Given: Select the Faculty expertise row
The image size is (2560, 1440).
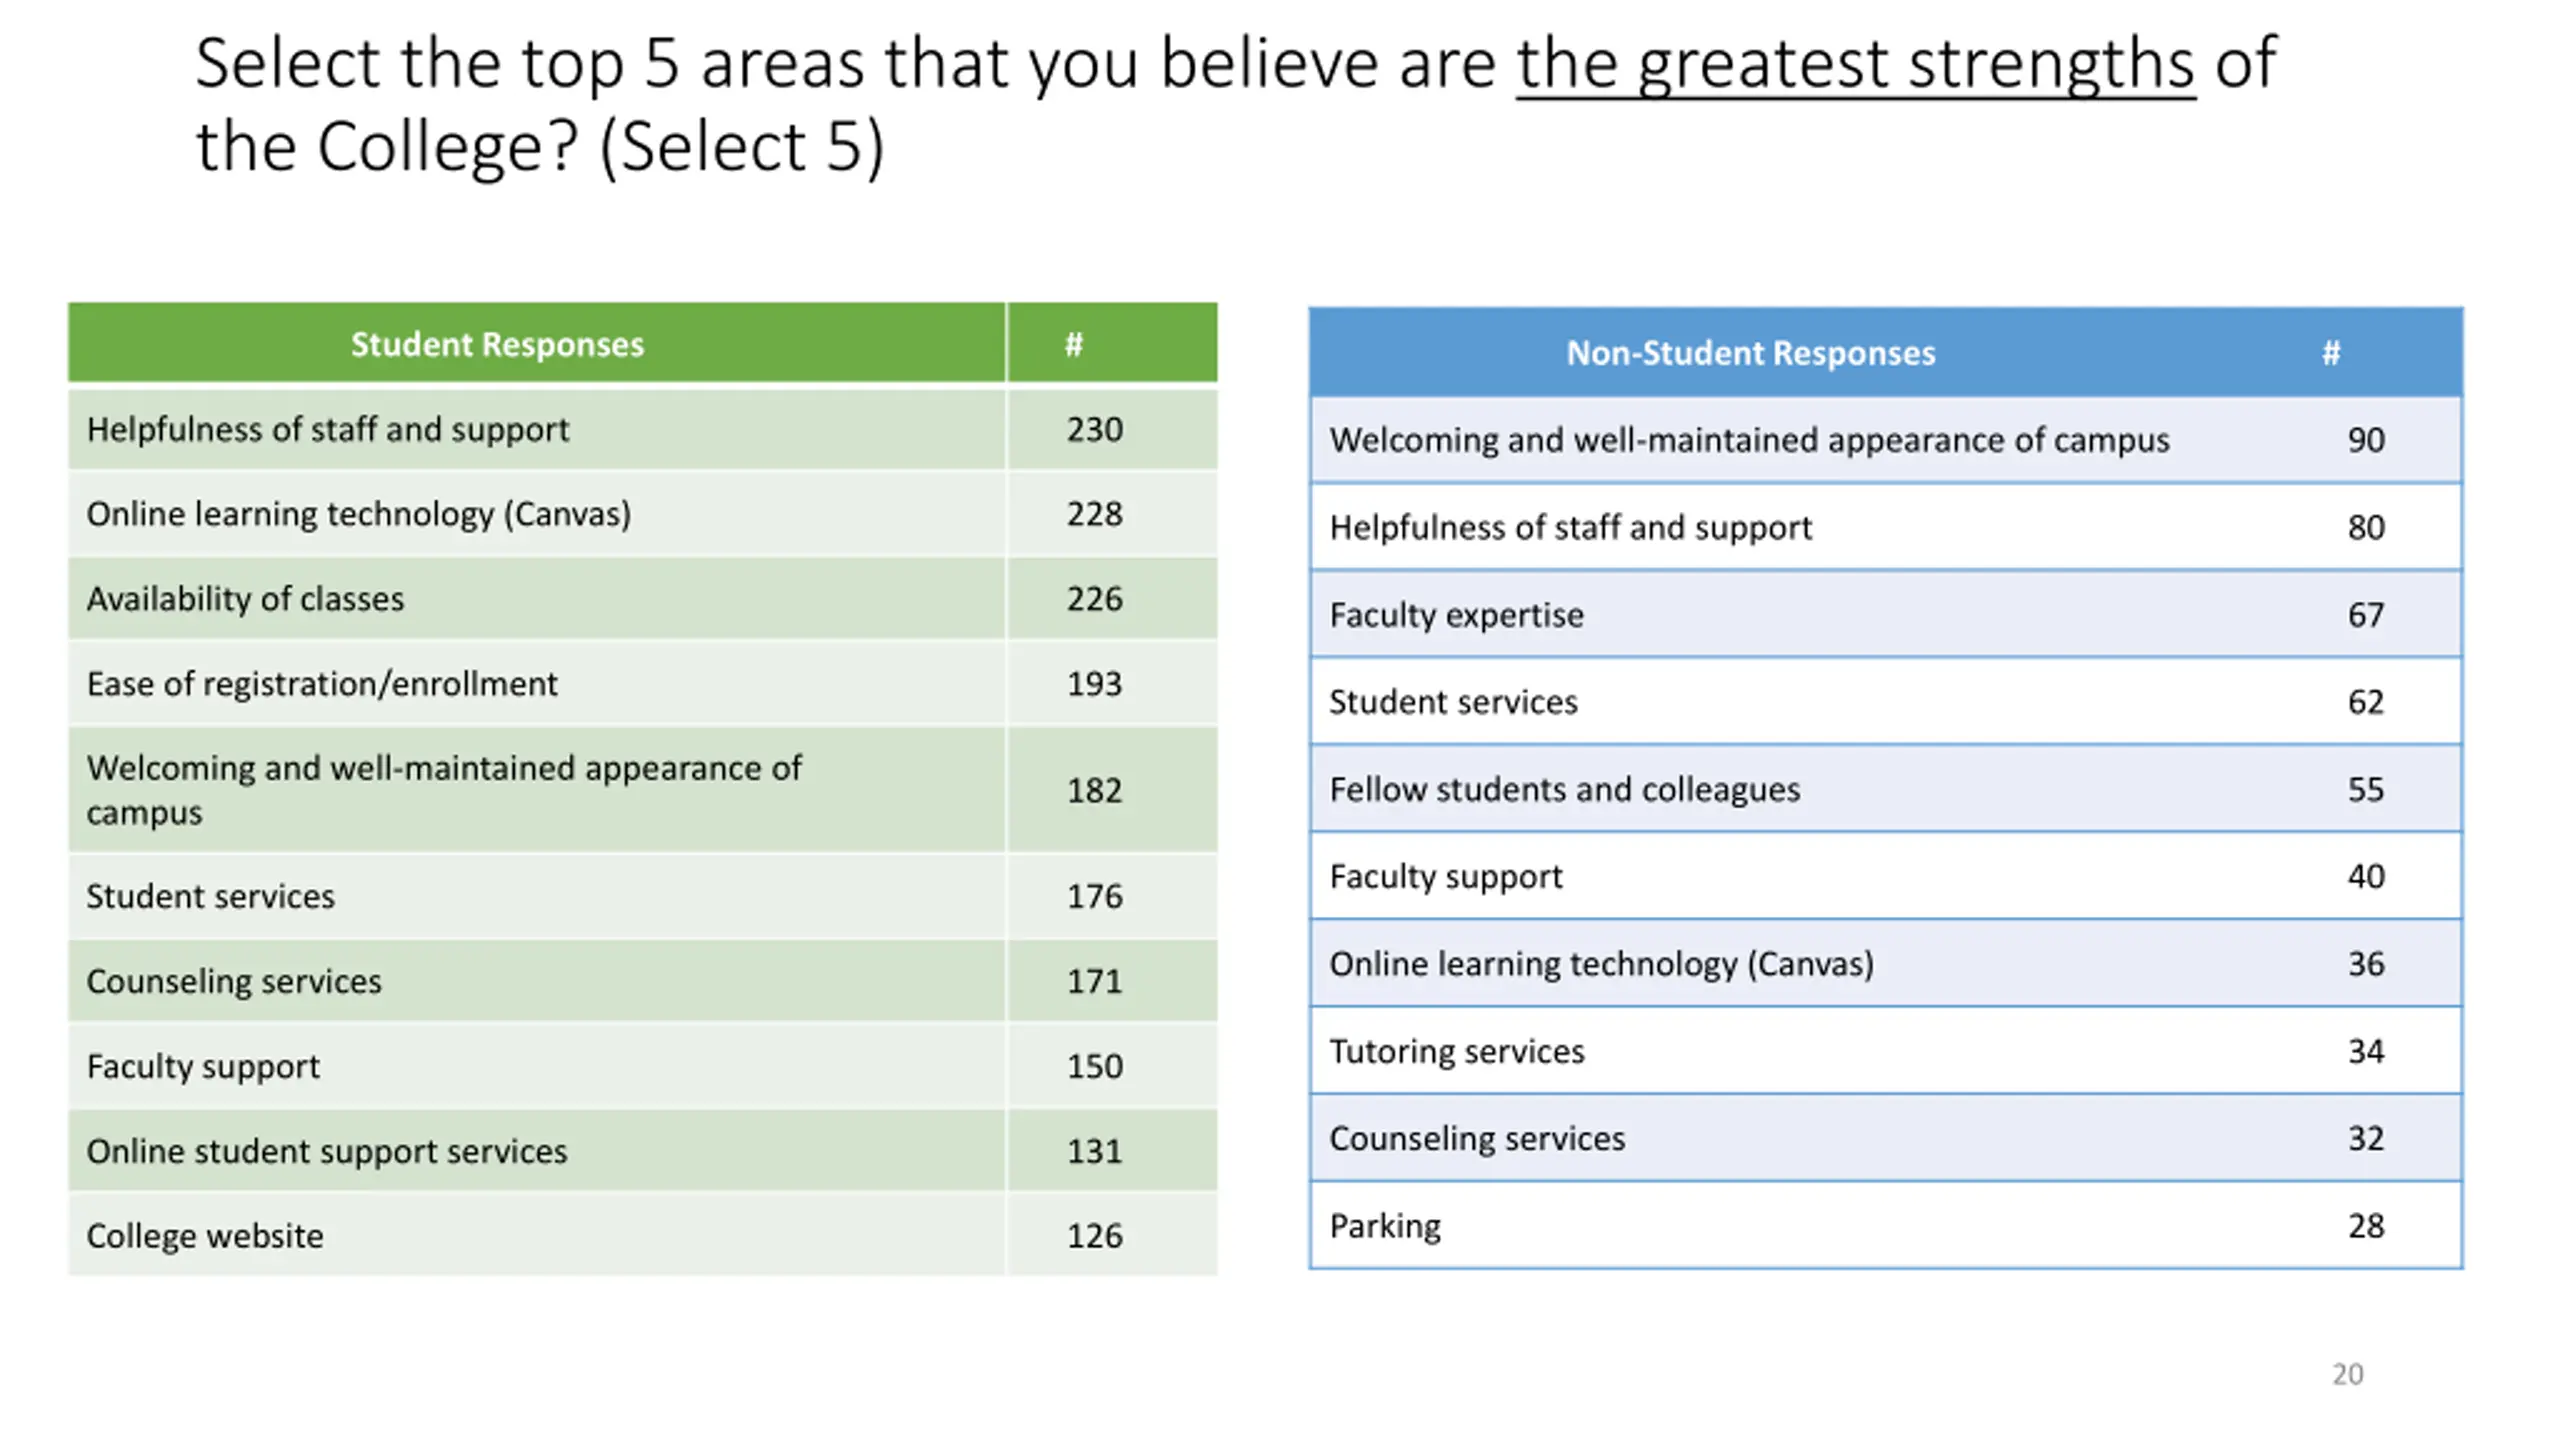Looking at the screenshot, I should point(1886,614).
